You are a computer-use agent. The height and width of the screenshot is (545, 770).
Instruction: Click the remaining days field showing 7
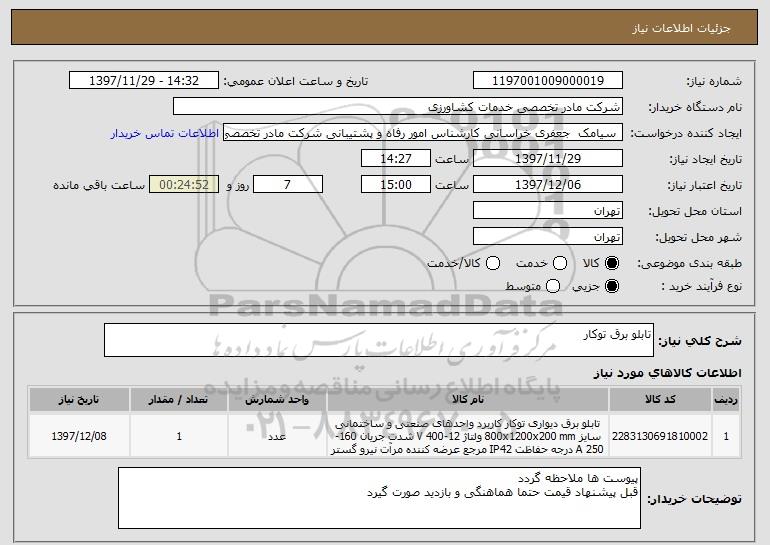coord(288,185)
